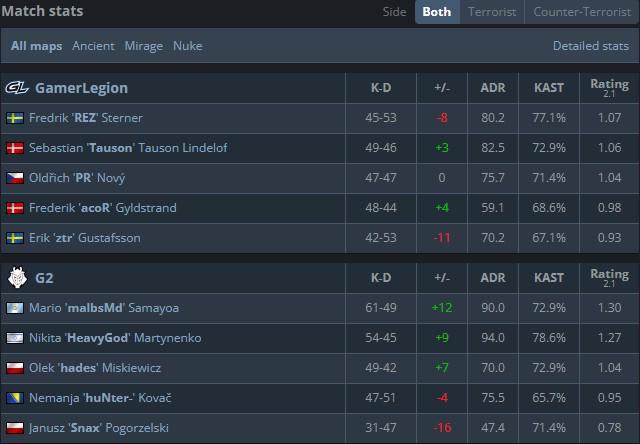Viewport: 640px width, 444px height.
Task: Click the G2 team logo icon
Action: 17,278
